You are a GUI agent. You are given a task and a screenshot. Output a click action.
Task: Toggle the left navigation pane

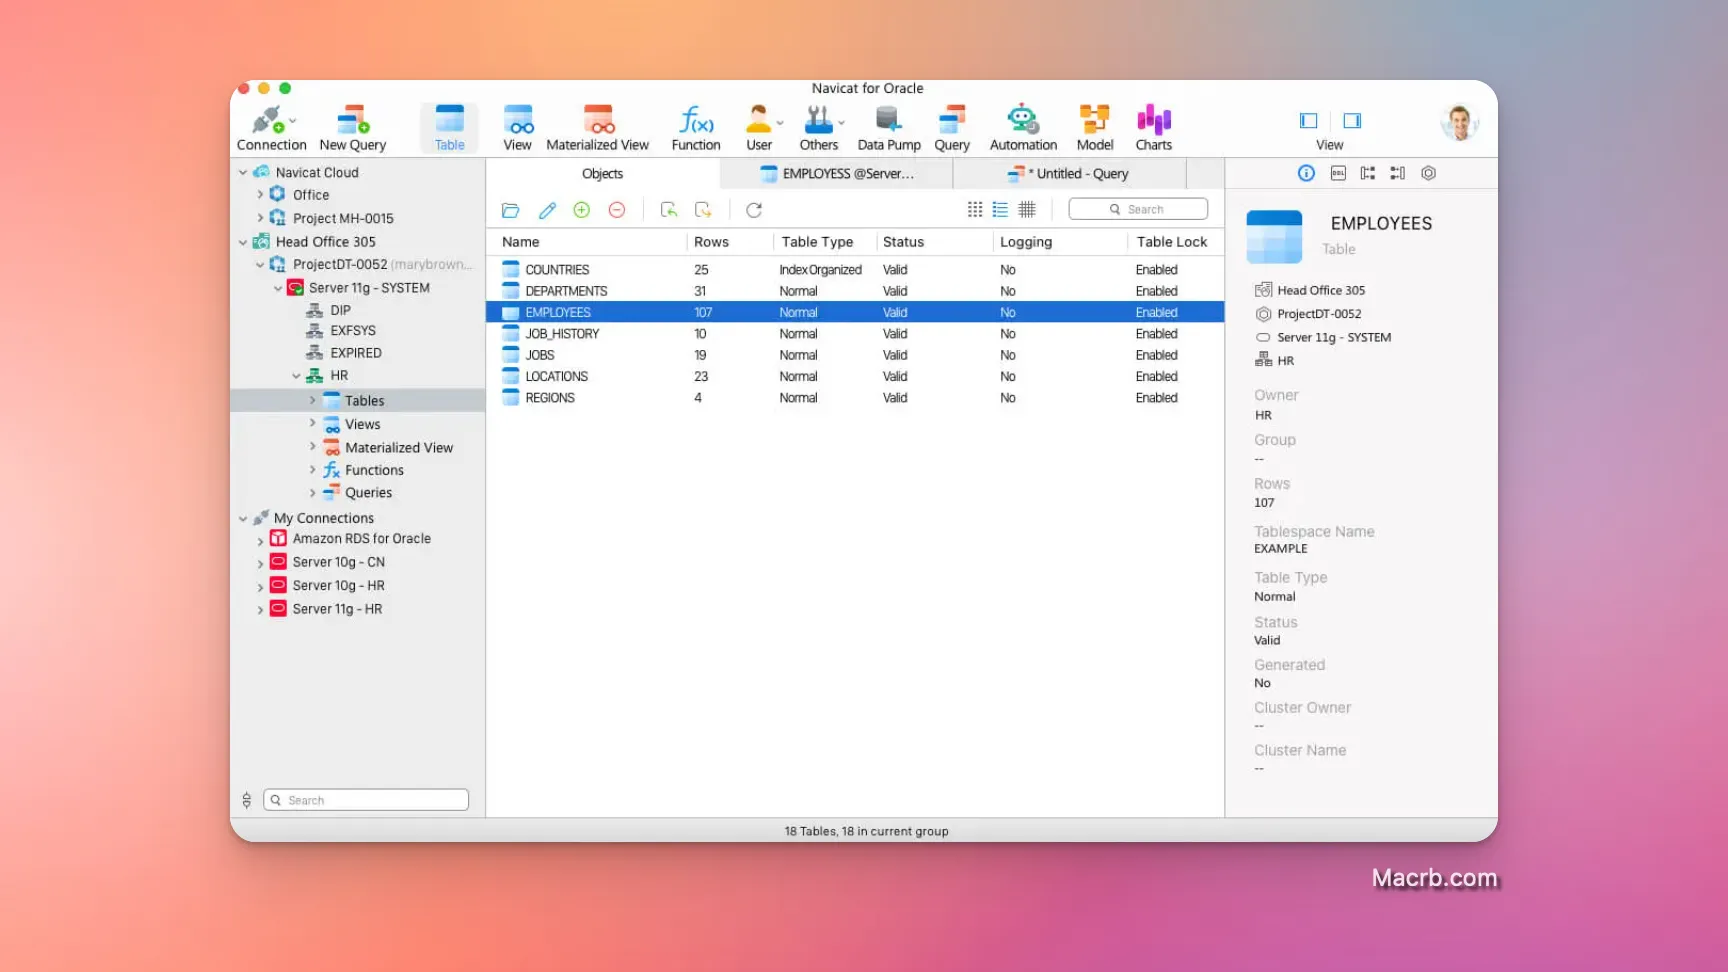pyautogui.click(x=1308, y=121)
